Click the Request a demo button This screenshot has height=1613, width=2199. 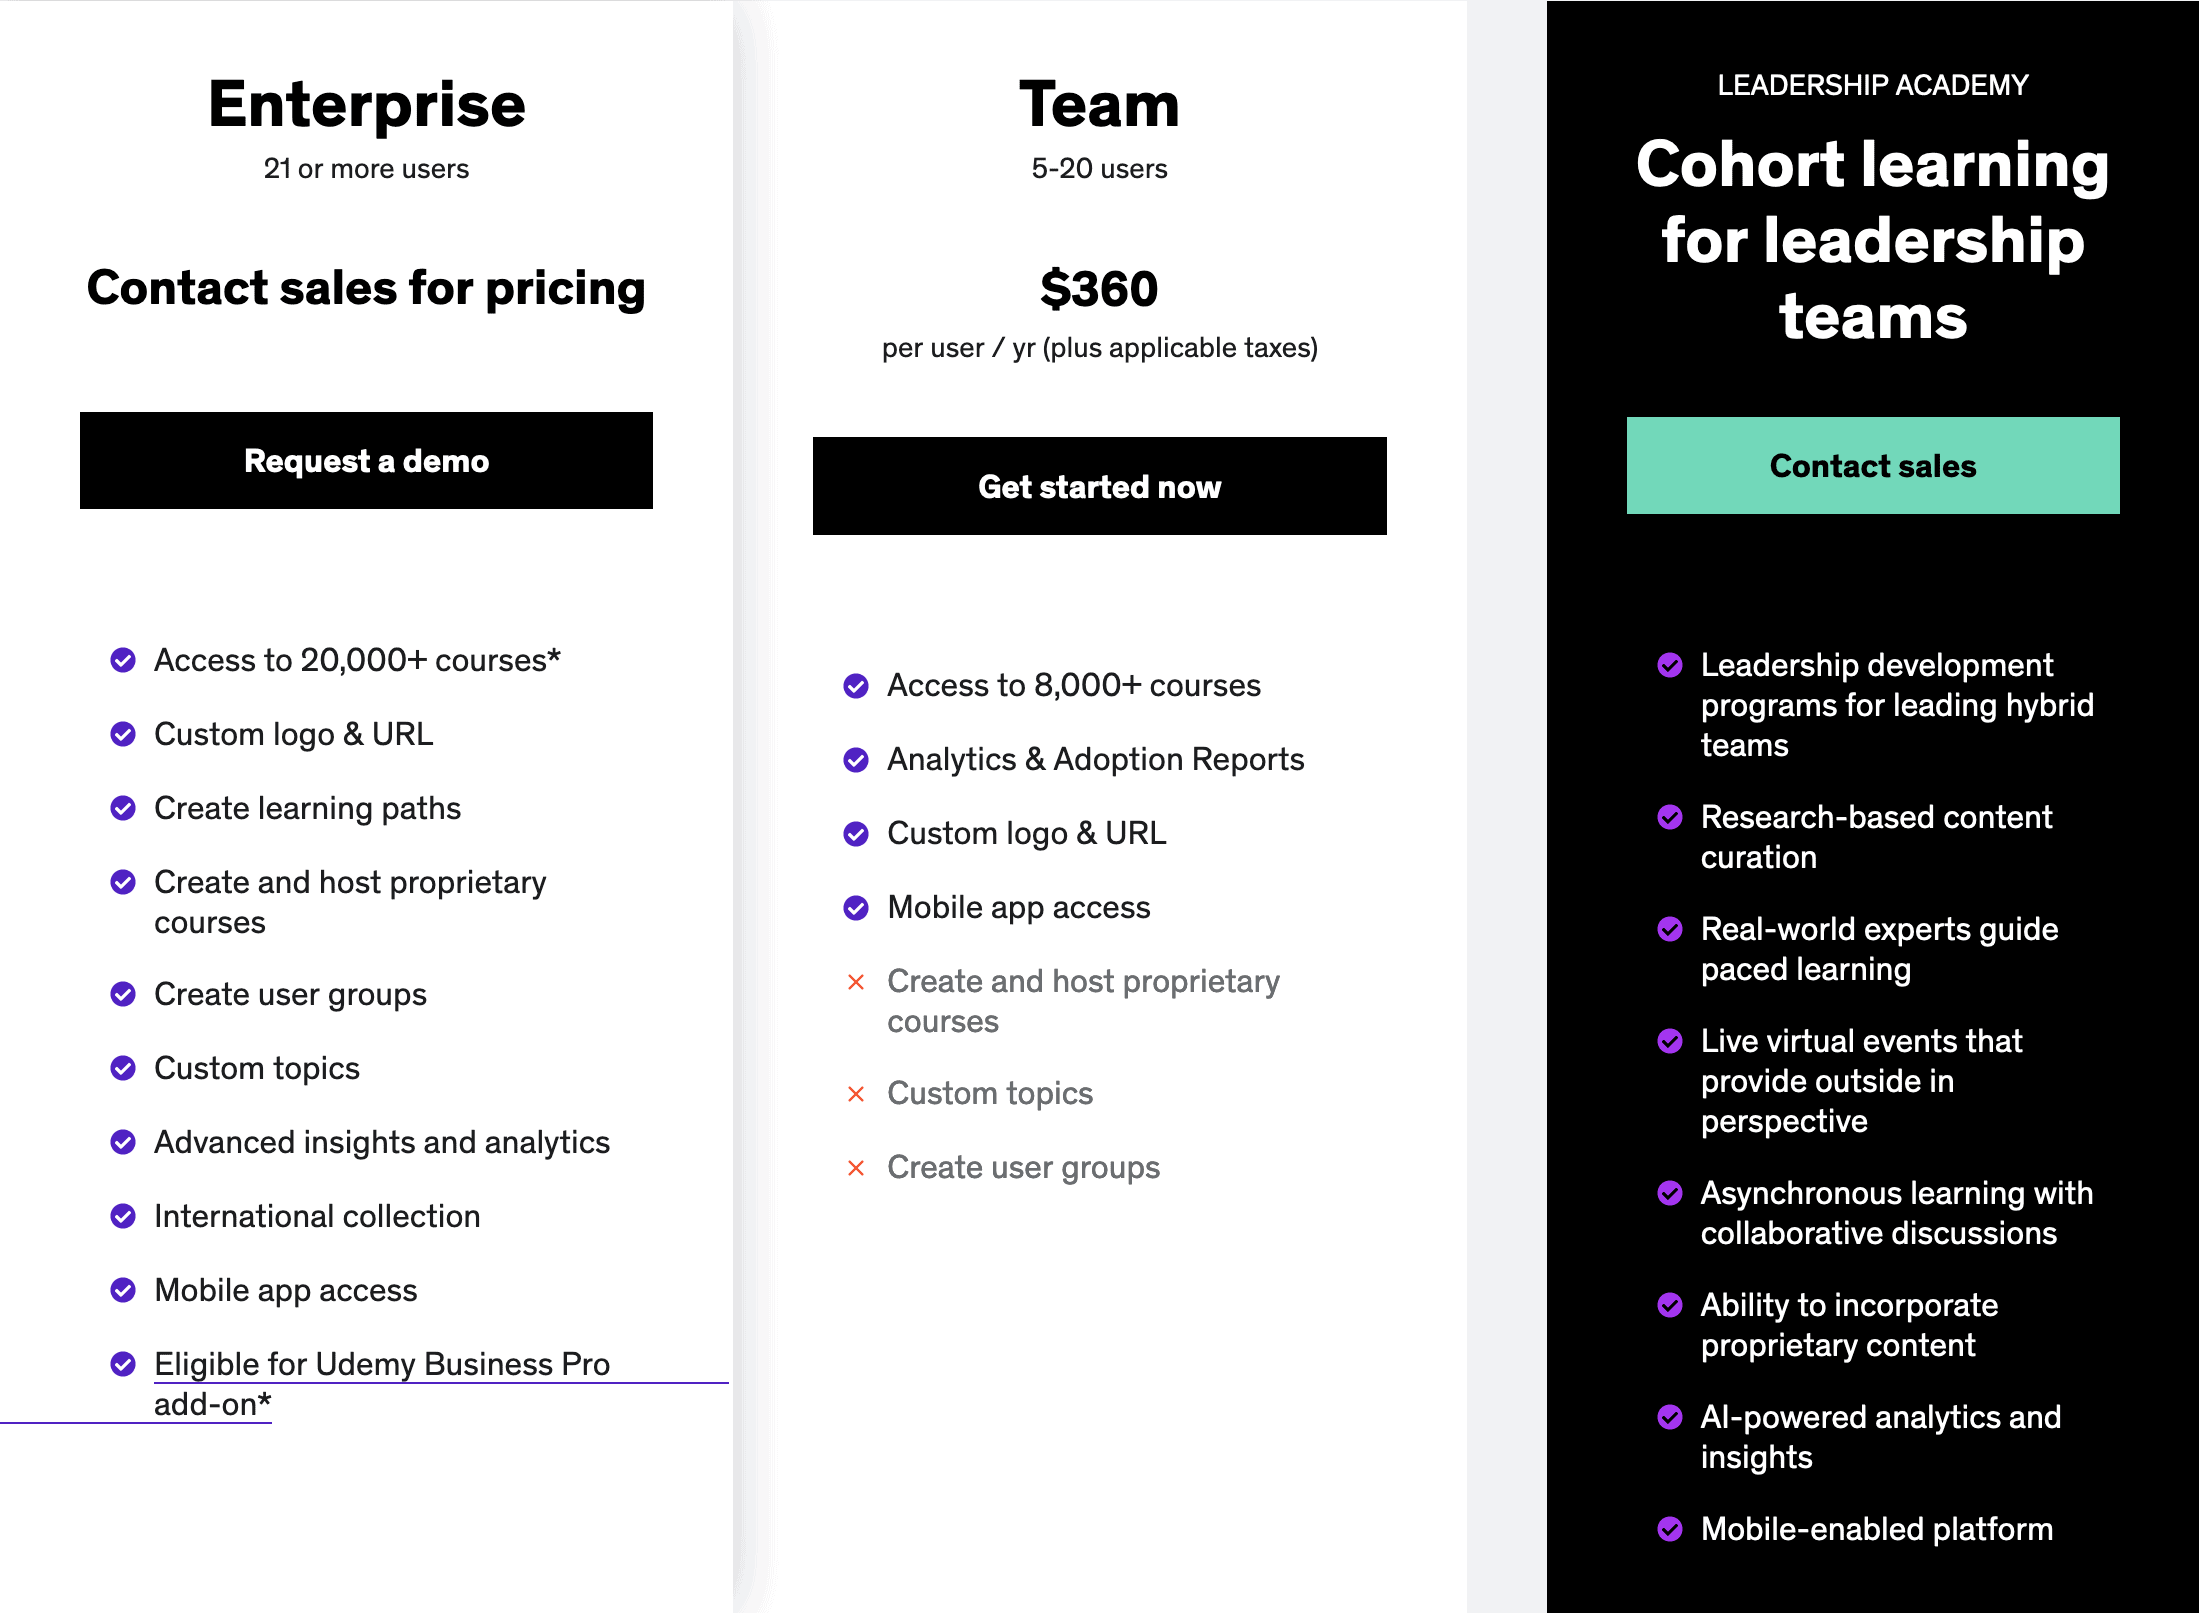click(366, 461)
